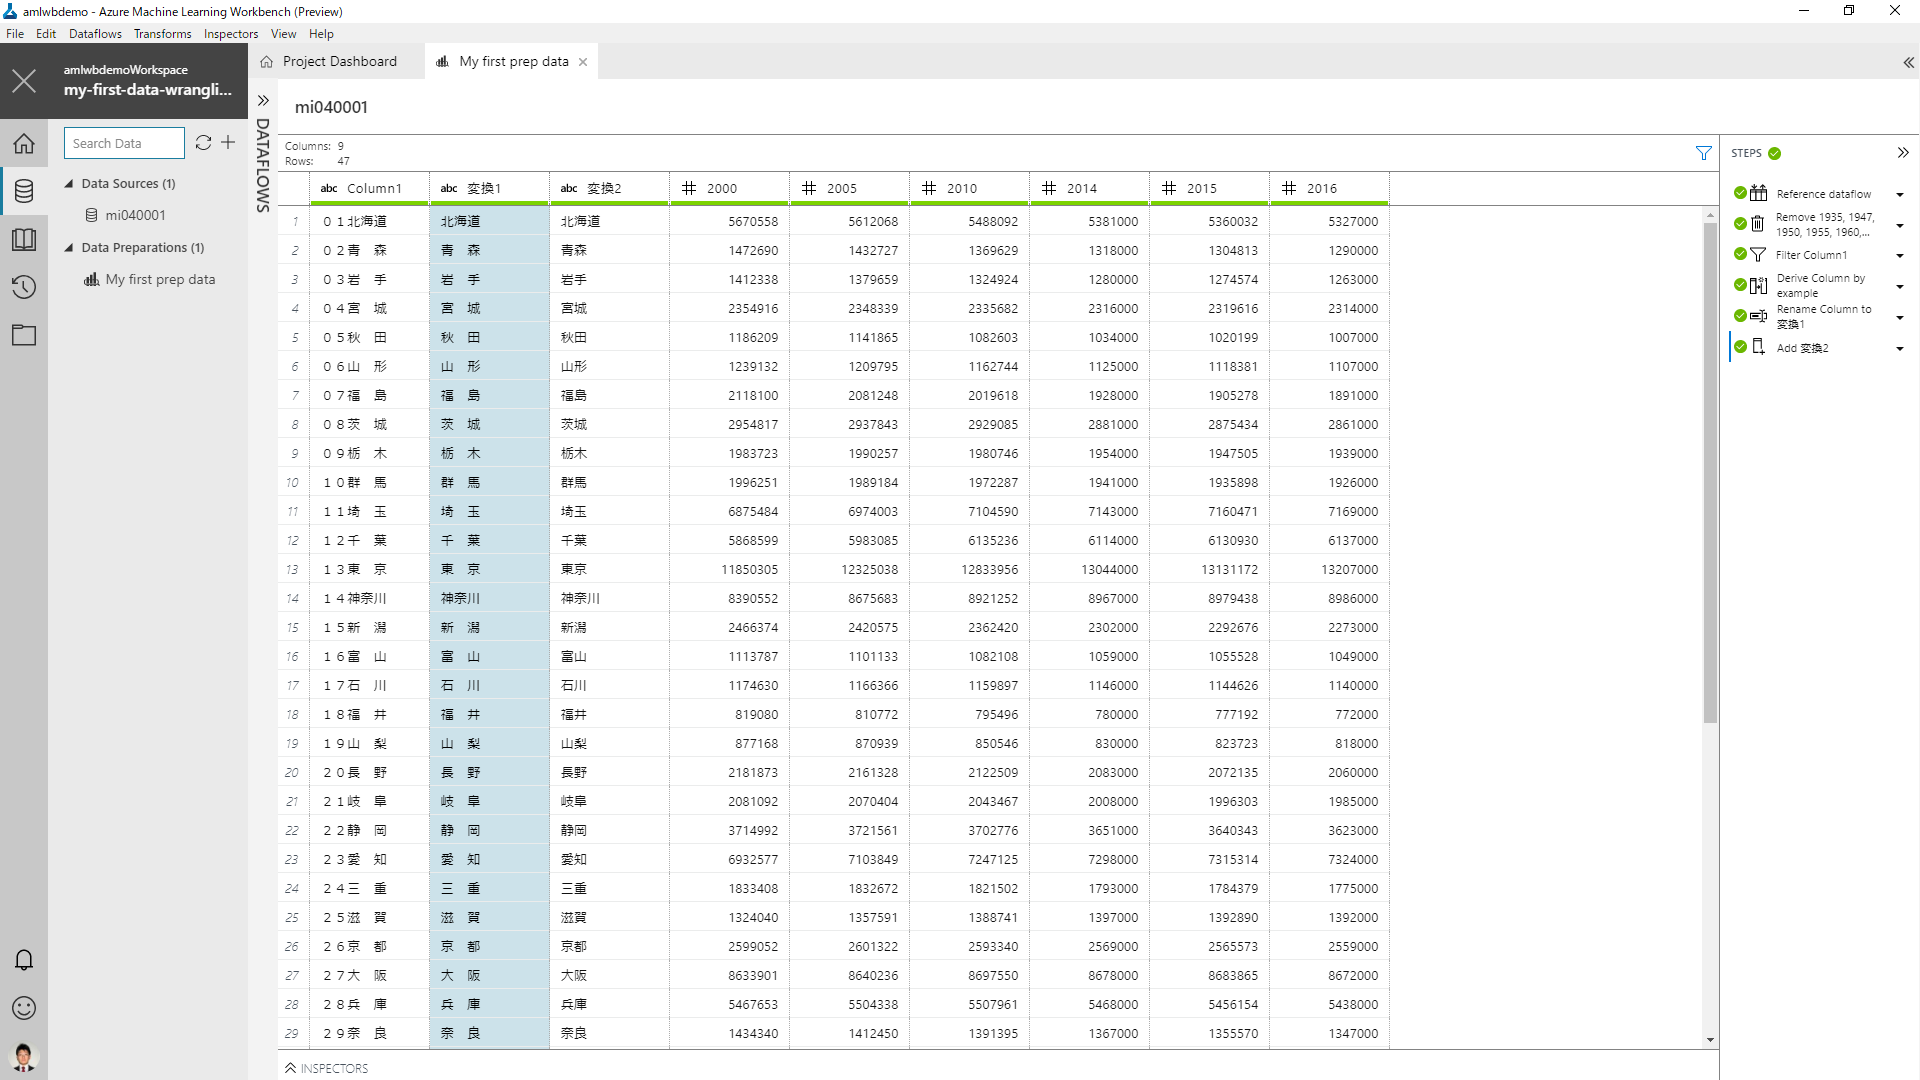Add new data source with plus icon
The height and width of the screenshot is (1080, 1920).
point(228,143)
